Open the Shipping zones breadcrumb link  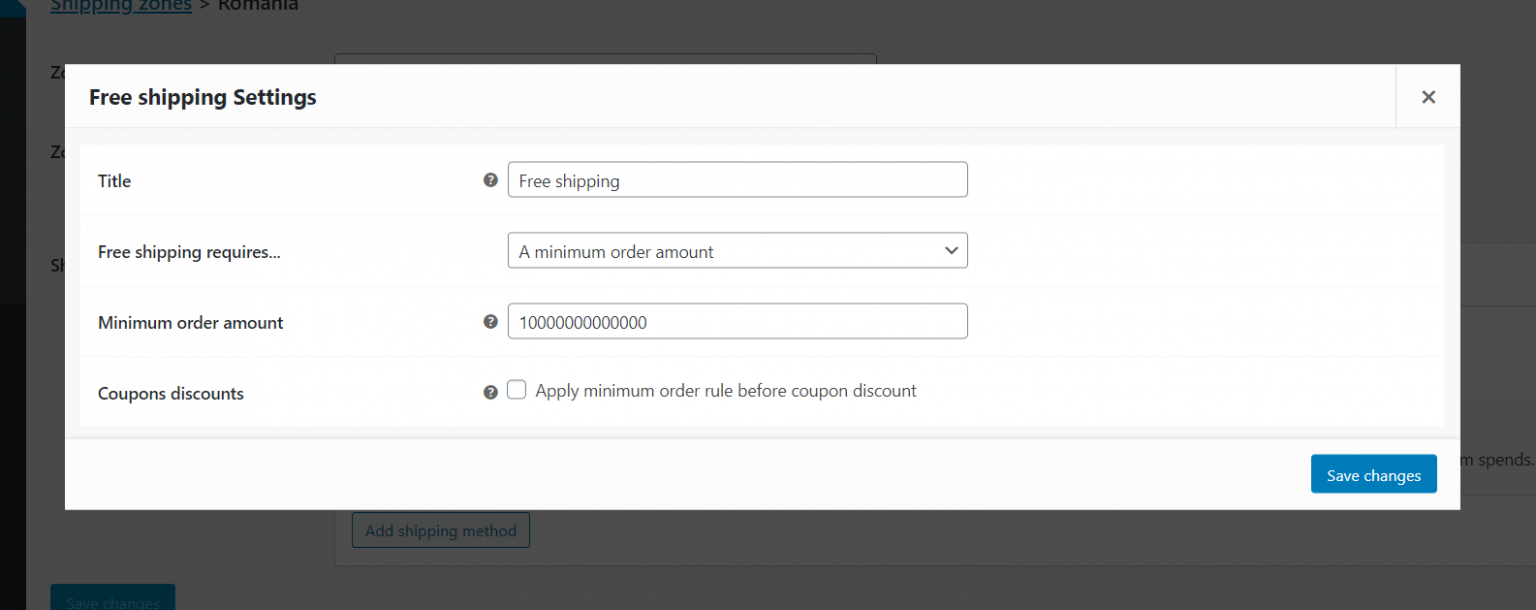point(120,5)
